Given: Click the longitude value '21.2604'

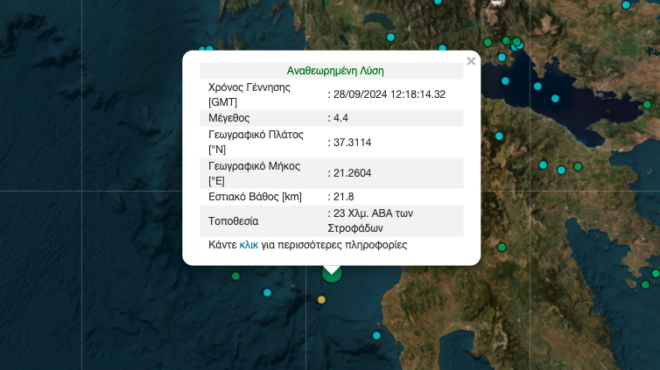Looking at the screenshot, I should pos(352,173).
